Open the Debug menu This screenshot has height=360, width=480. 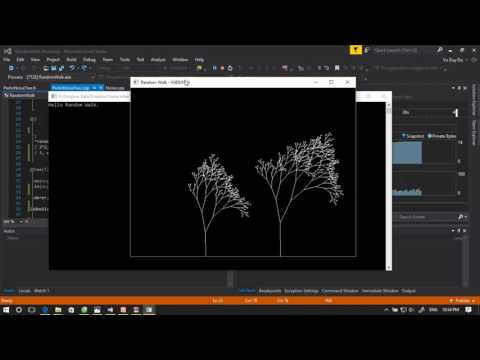pyautogui.click(x=89, y=60)
